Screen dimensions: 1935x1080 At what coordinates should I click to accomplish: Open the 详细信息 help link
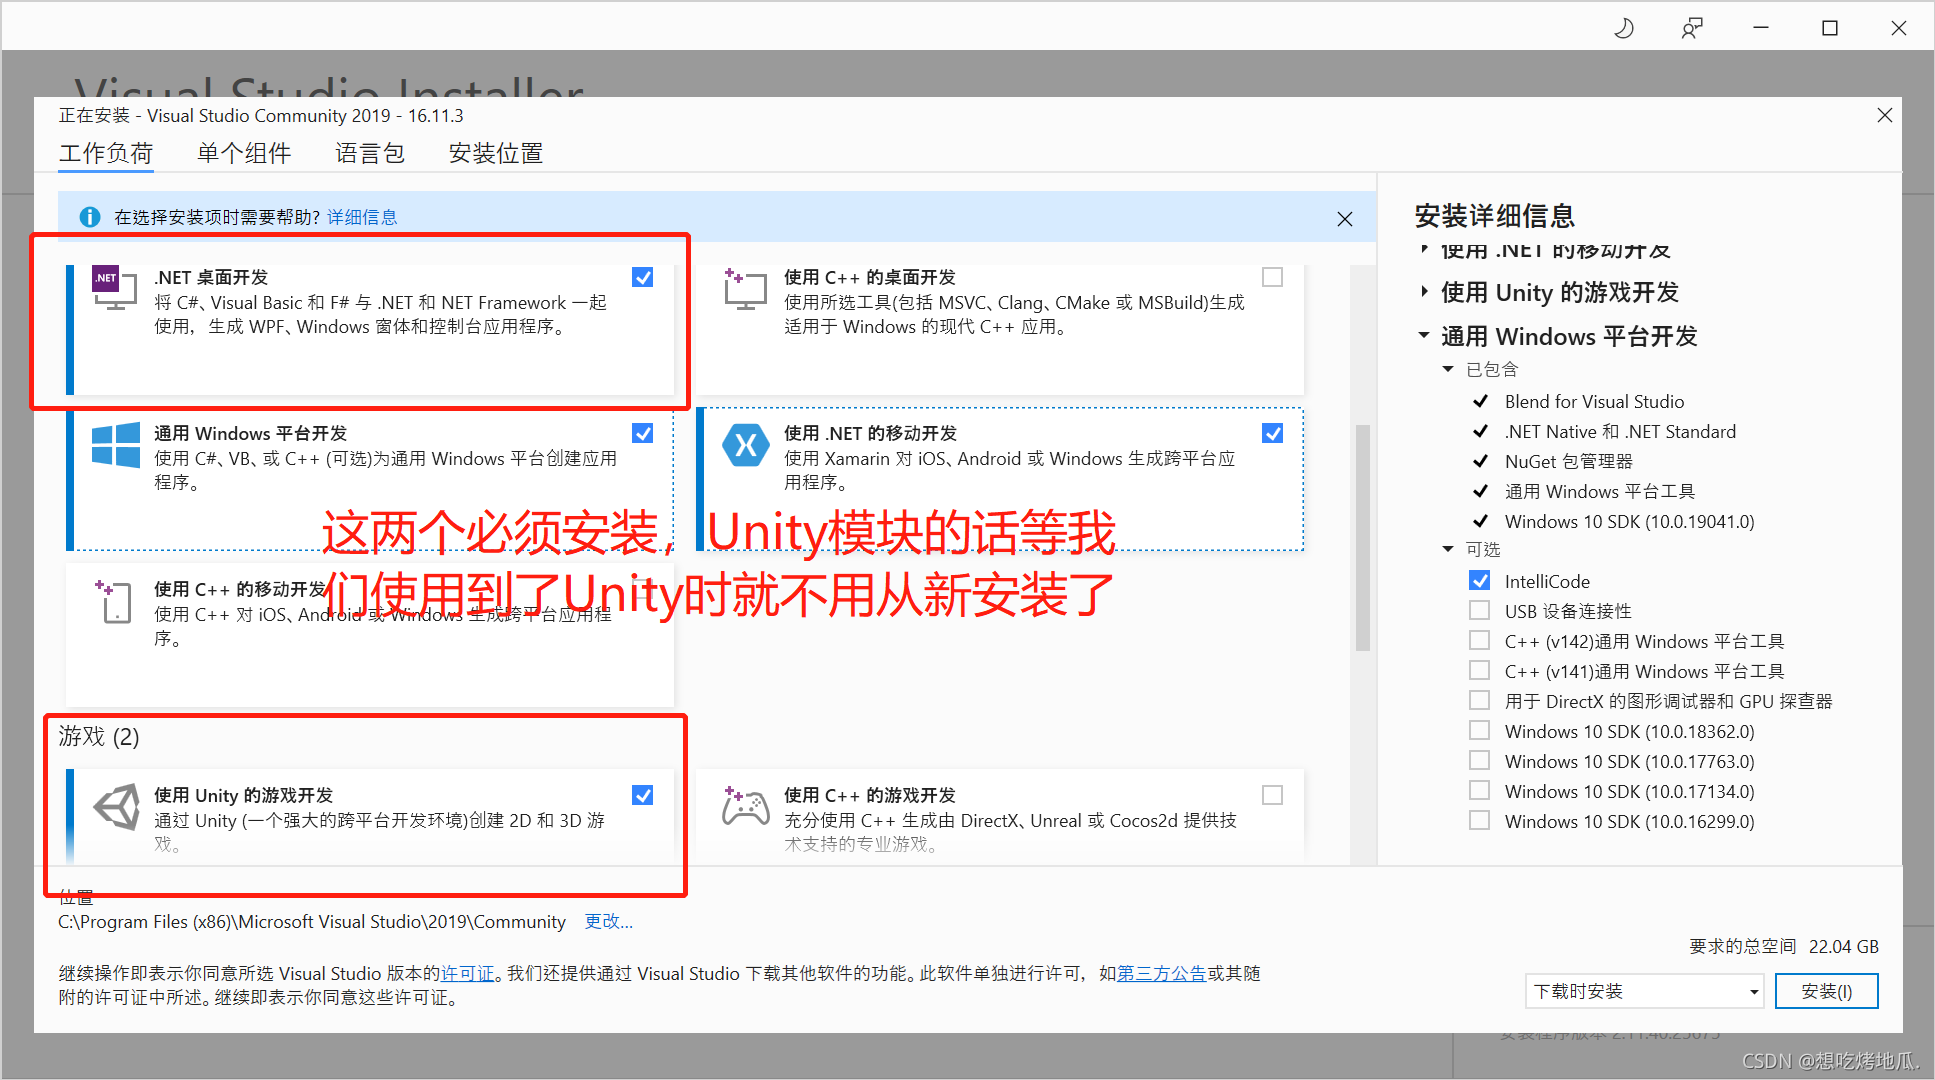pos(362,217)
